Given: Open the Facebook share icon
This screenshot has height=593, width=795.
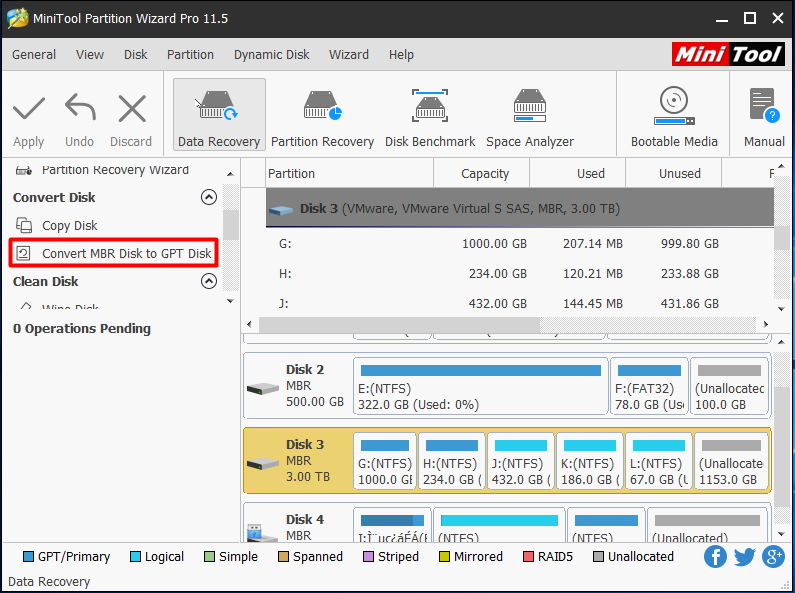Looking at the screenshot, I should pos(715,557).
